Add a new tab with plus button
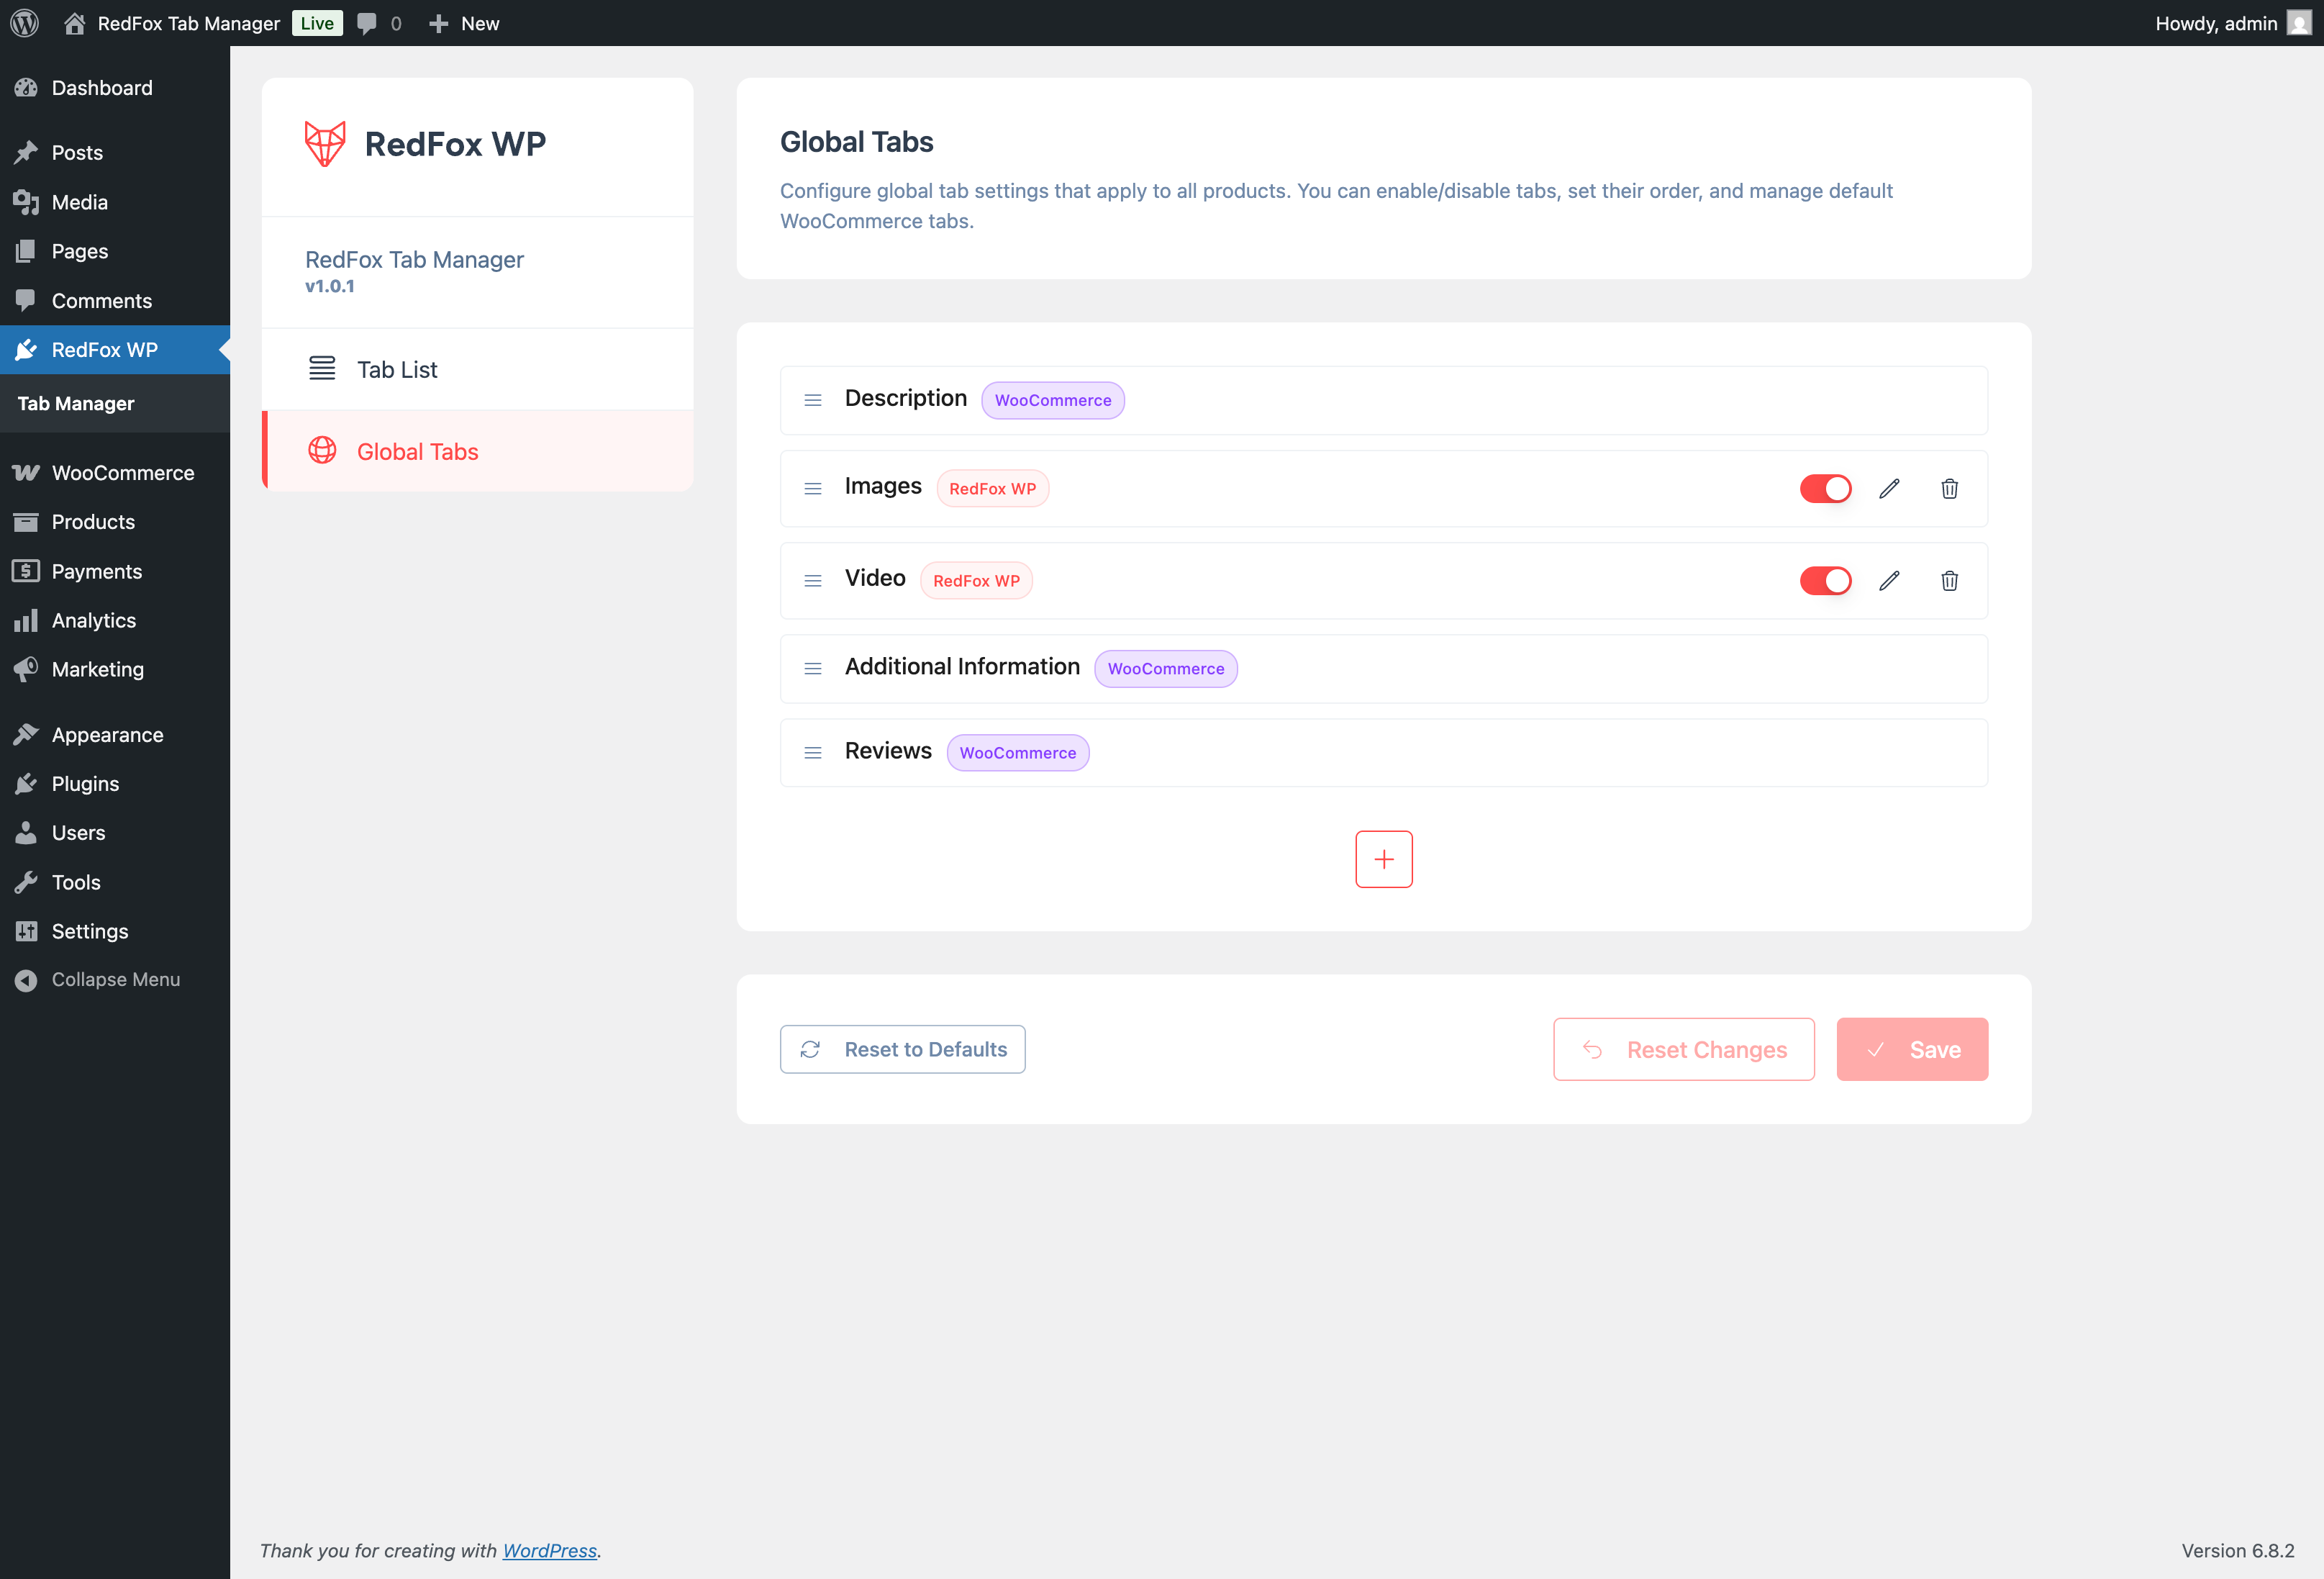 tap(1384, 859)
